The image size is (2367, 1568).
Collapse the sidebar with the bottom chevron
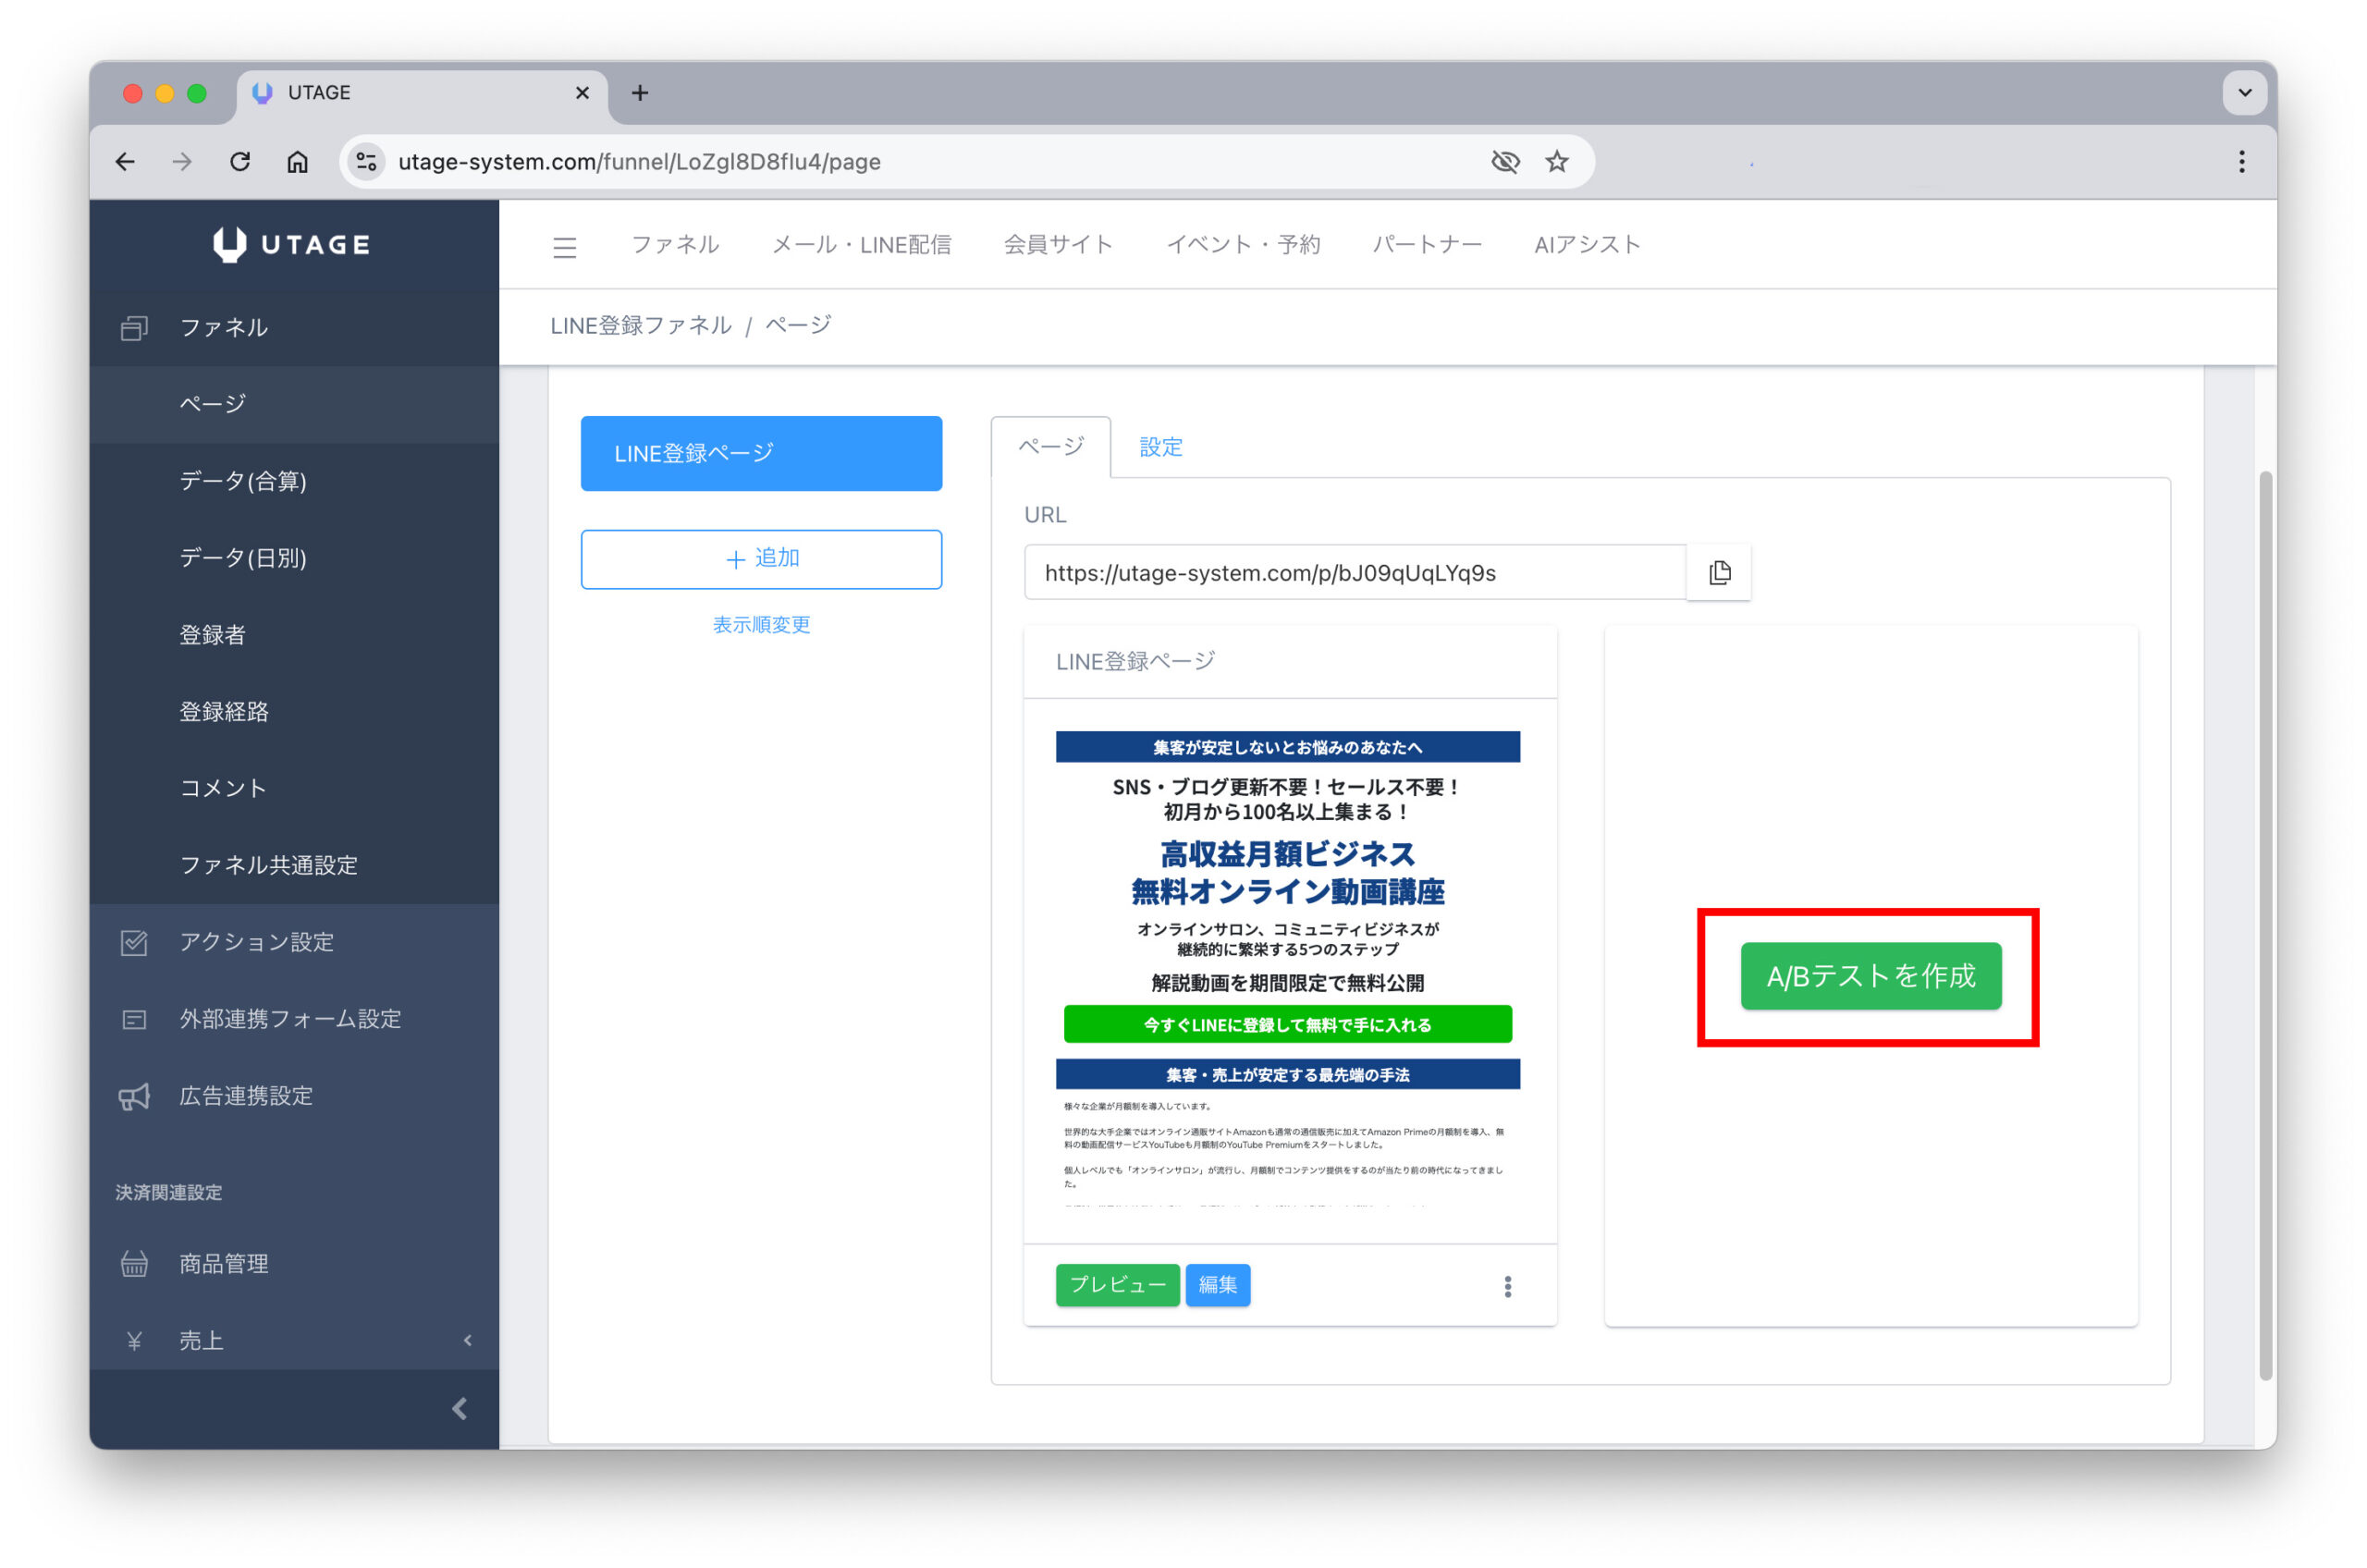pyautogui.click(x=460, y=1409)
